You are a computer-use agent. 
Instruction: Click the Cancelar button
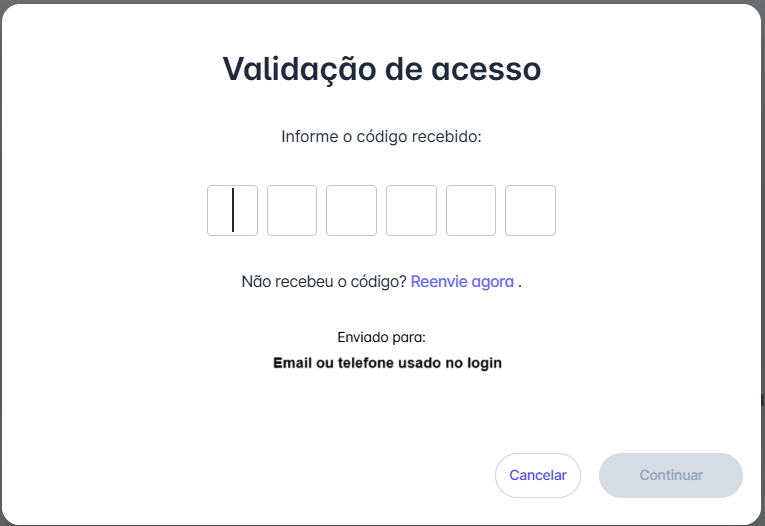tap(538, 475)
